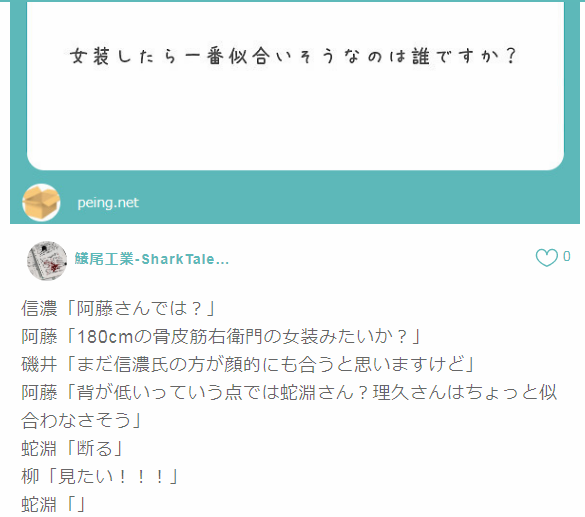Click 磯井's line about 信濃氏の方が顔的にも
Image resolution: width=585 pixels, height=517 pixels.
[x=247, y=365]
